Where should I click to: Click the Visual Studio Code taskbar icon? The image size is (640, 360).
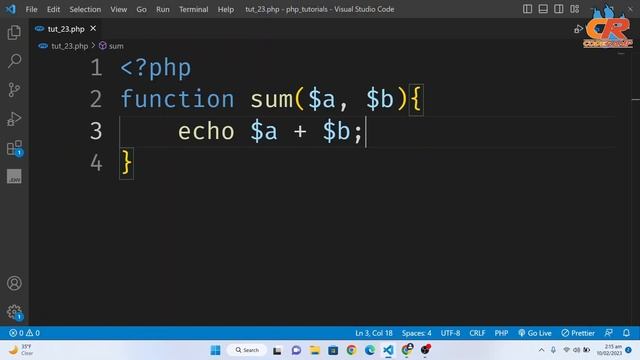pos(388,350)
